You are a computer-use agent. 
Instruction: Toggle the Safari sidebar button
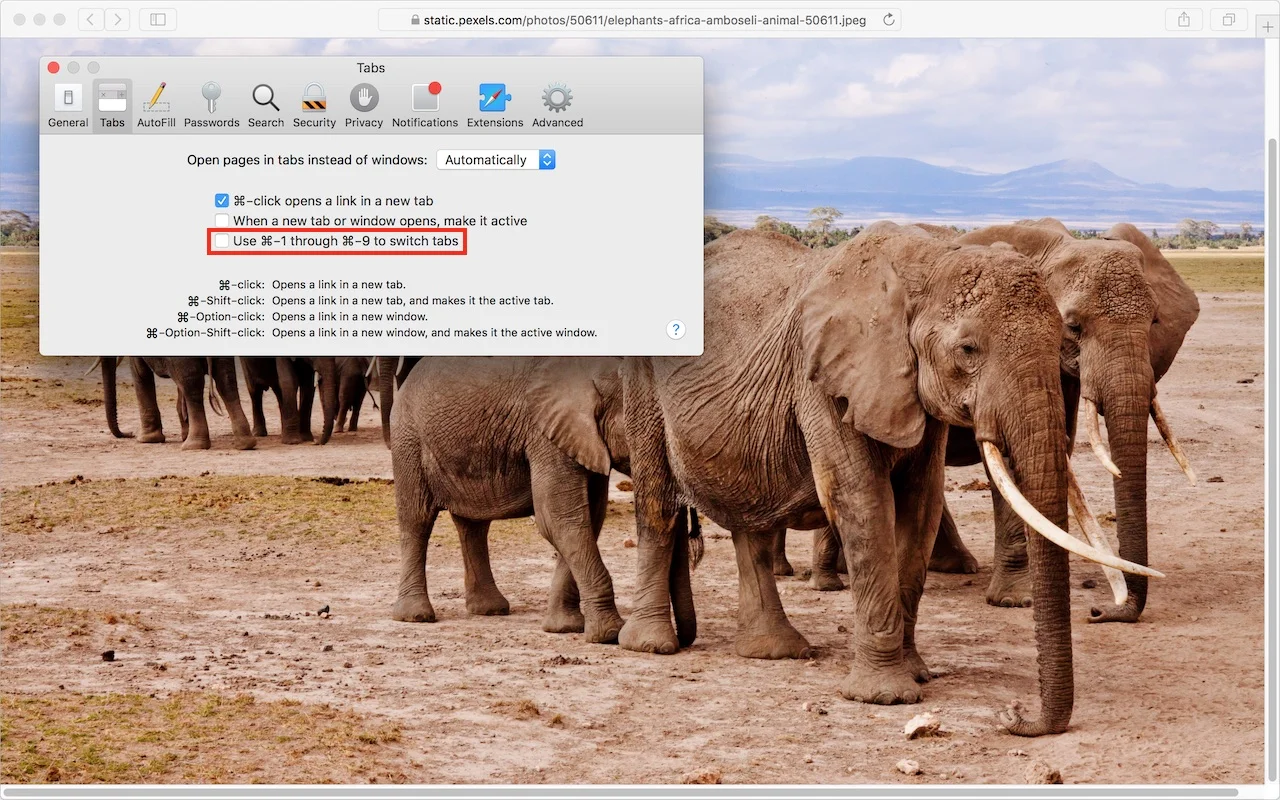(x=158, y=19)
